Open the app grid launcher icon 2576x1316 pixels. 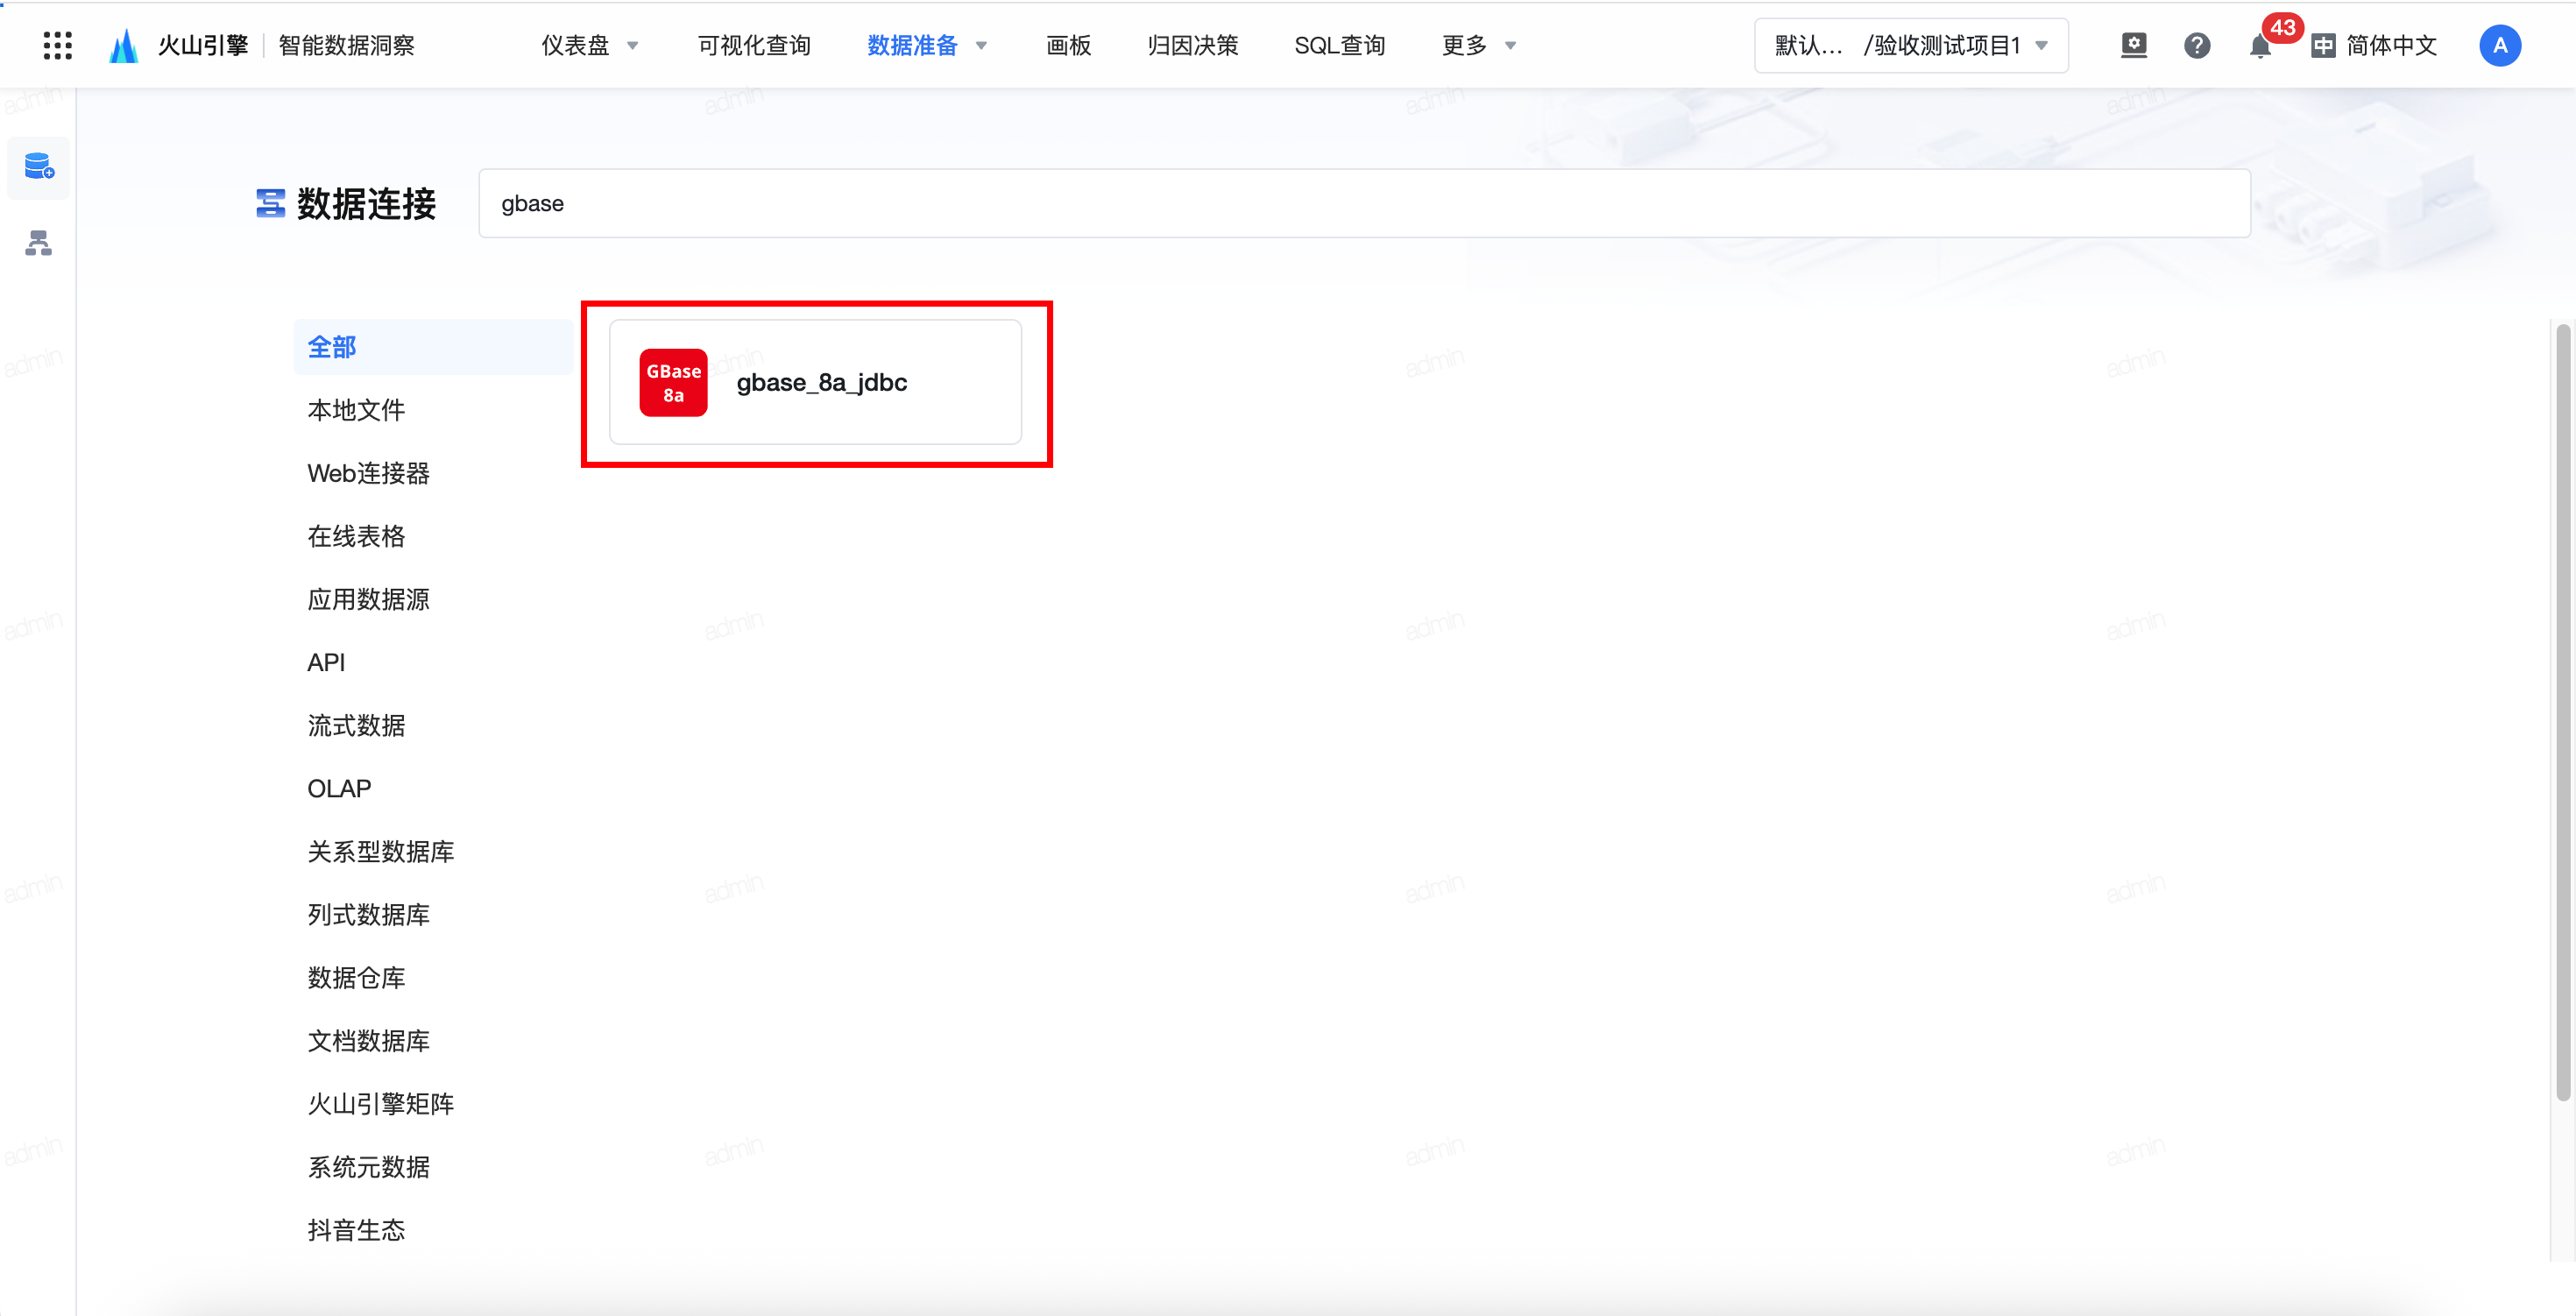pyautogui.click(x=57, y=45)
